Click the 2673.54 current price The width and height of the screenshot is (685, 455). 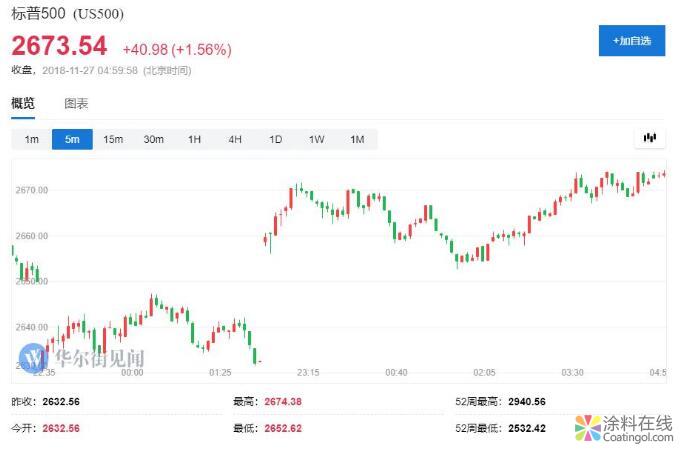point(59,47)
